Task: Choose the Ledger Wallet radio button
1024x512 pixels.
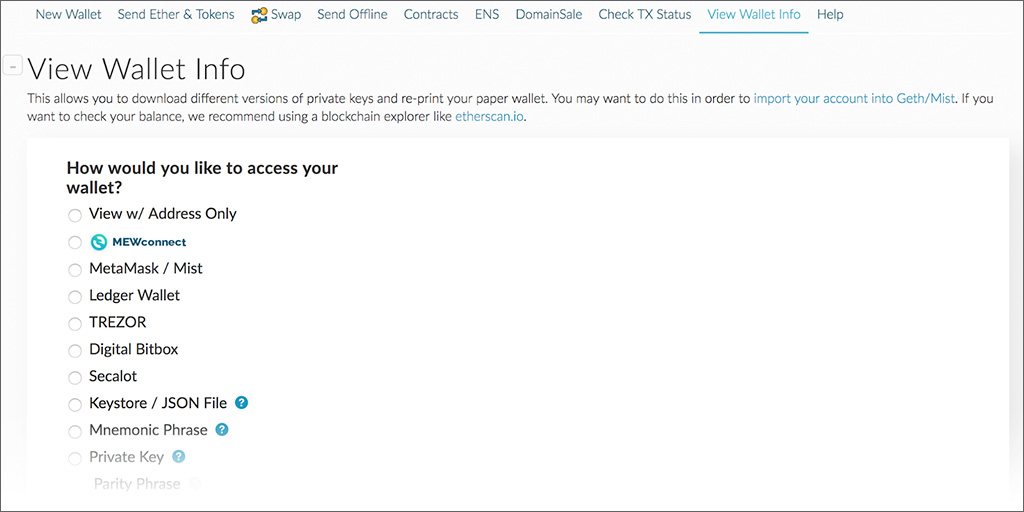Action: click(x=75, y=296)
